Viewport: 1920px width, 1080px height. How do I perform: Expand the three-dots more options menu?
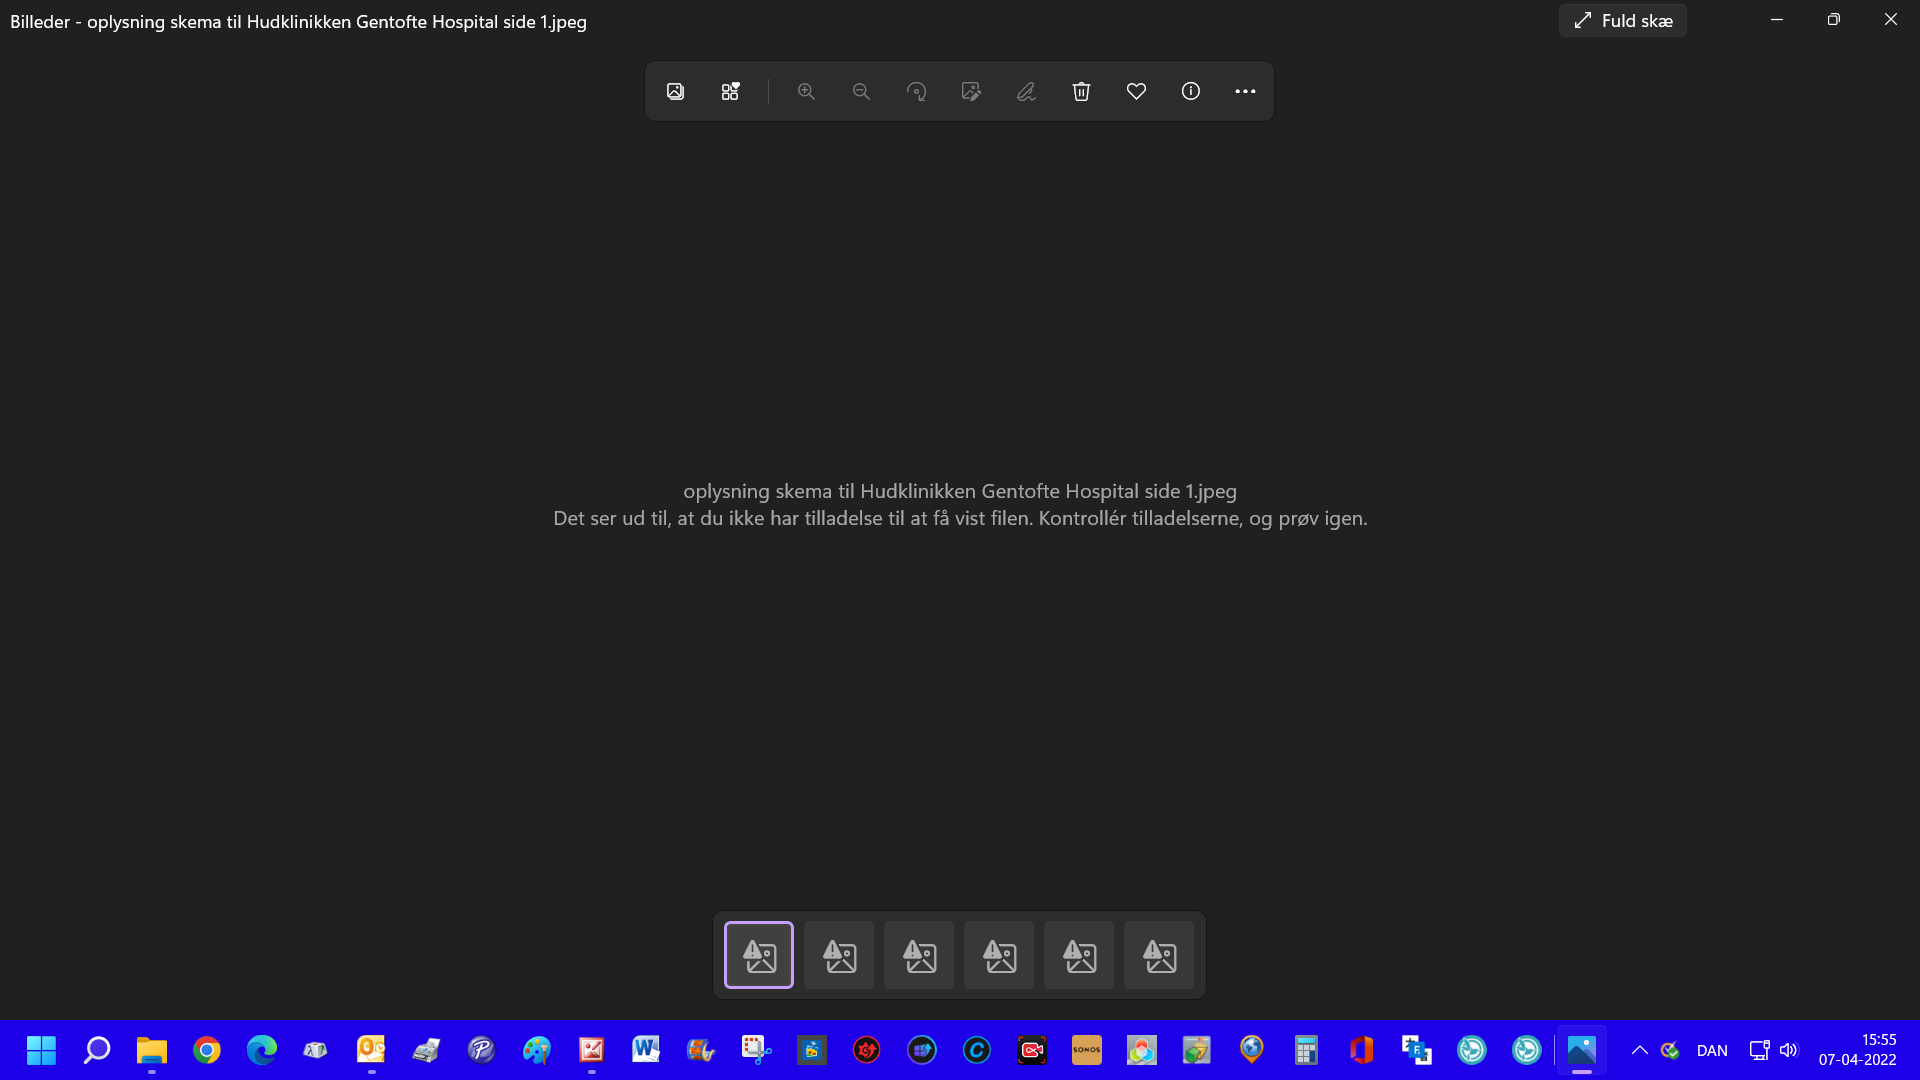1245,91
